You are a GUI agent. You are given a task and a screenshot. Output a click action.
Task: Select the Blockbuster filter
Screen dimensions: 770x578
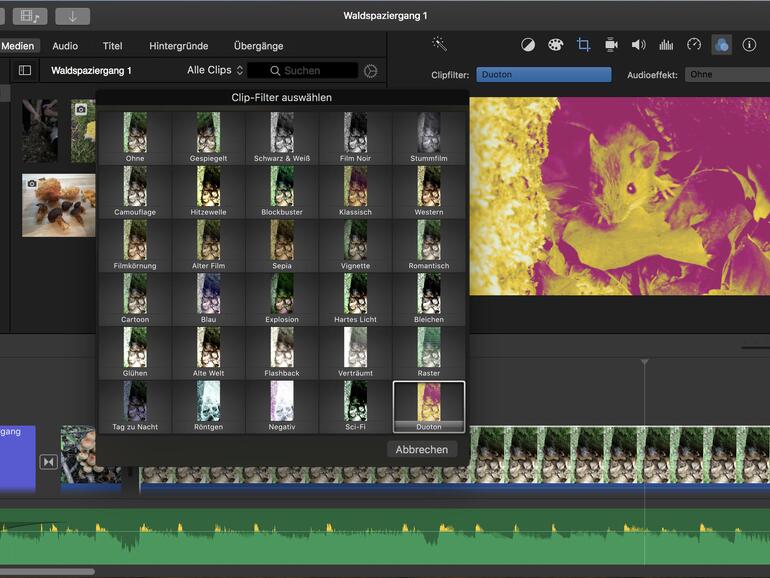tap(282, 192)
